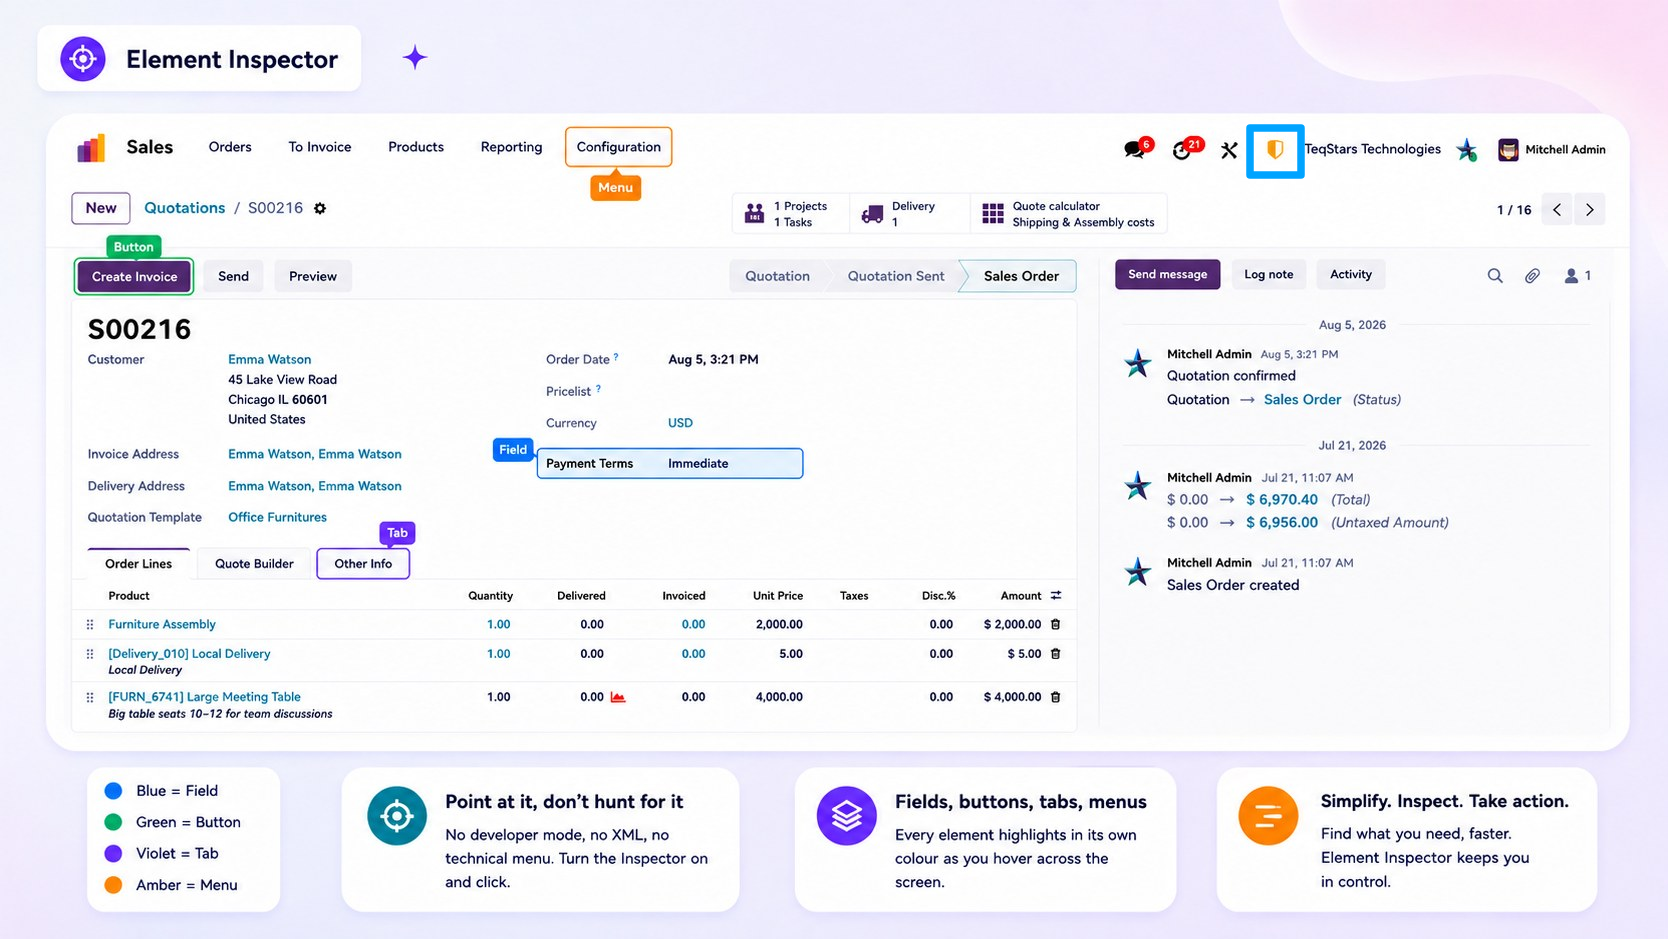
Task: Select the Quotation Sent status stage
Action: pos(896,277)
